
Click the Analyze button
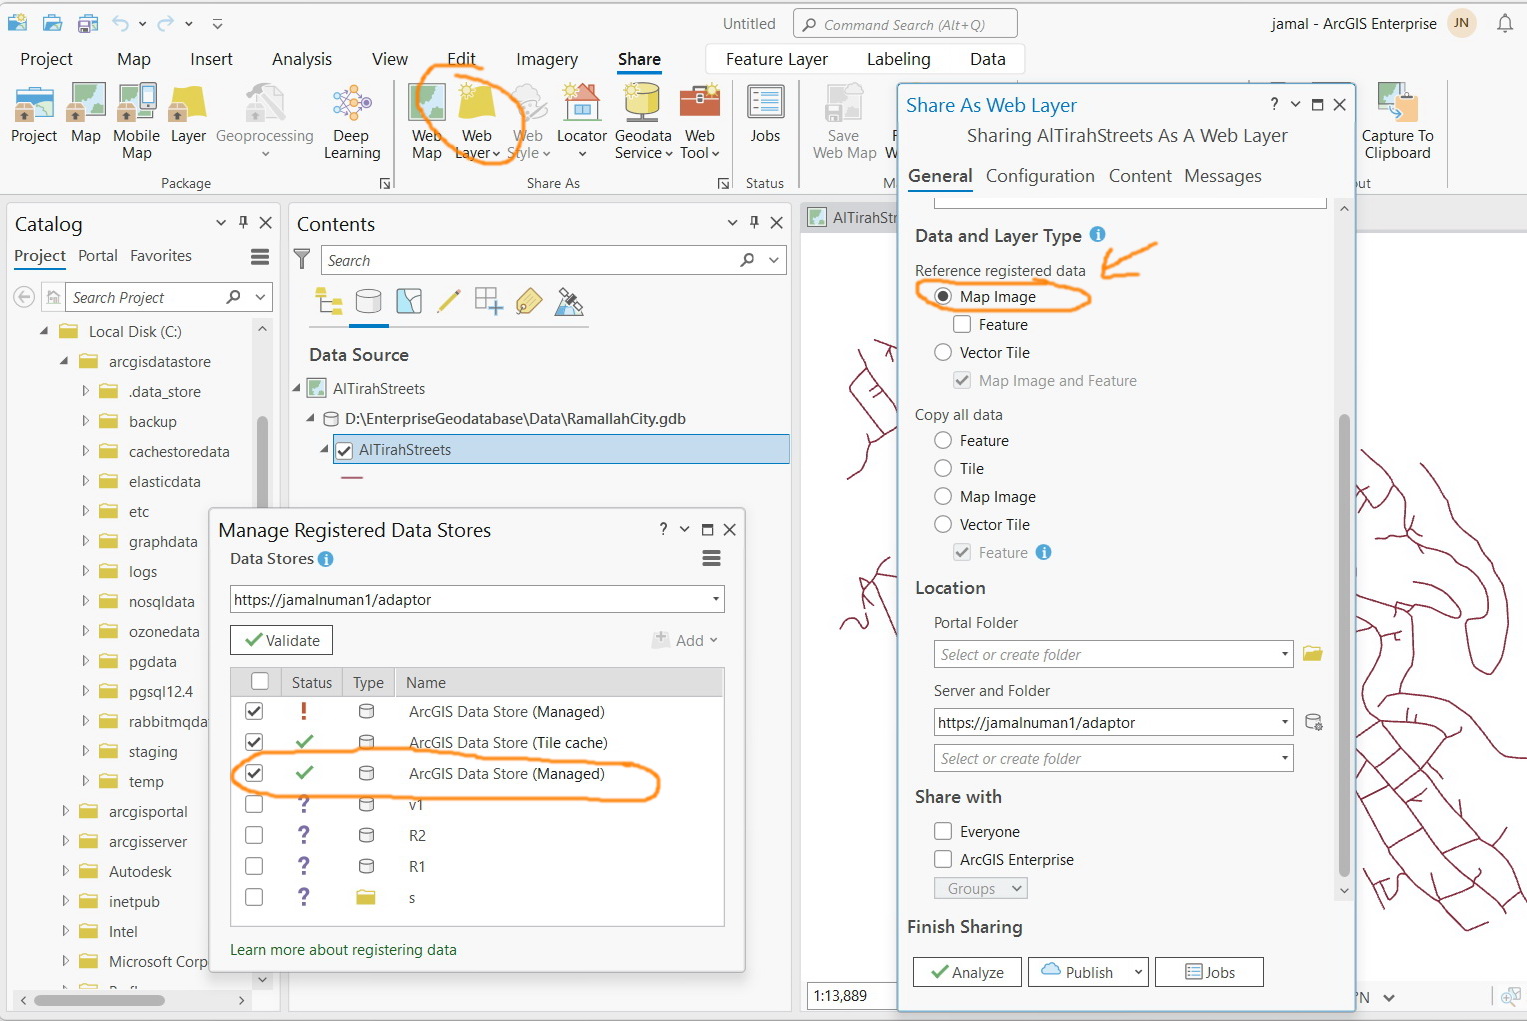click(967, 972)
